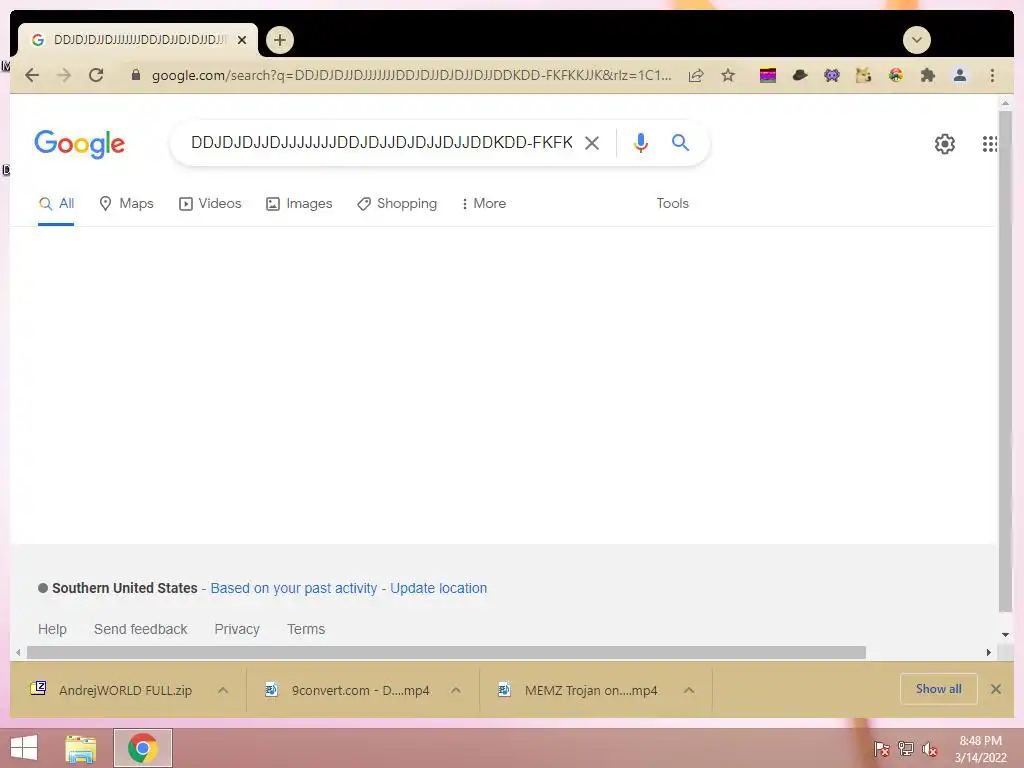Open the Windows Start menu

pyautogui.click(x=24, y=748)
